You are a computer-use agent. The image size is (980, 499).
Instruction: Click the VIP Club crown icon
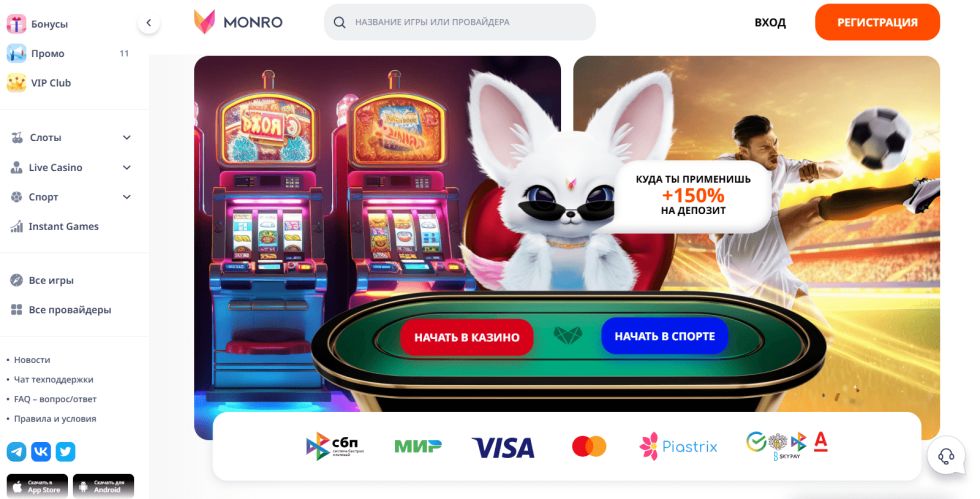pos(16,83)
